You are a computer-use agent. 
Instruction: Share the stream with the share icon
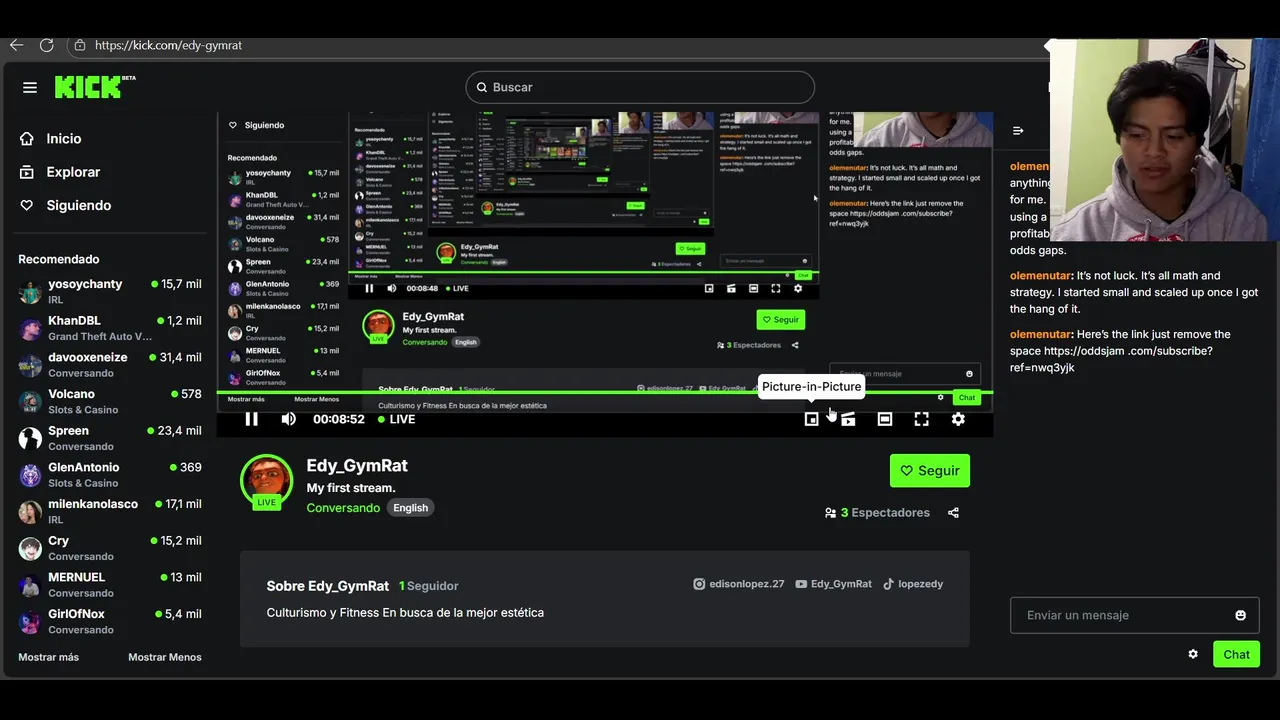[953, 513]
